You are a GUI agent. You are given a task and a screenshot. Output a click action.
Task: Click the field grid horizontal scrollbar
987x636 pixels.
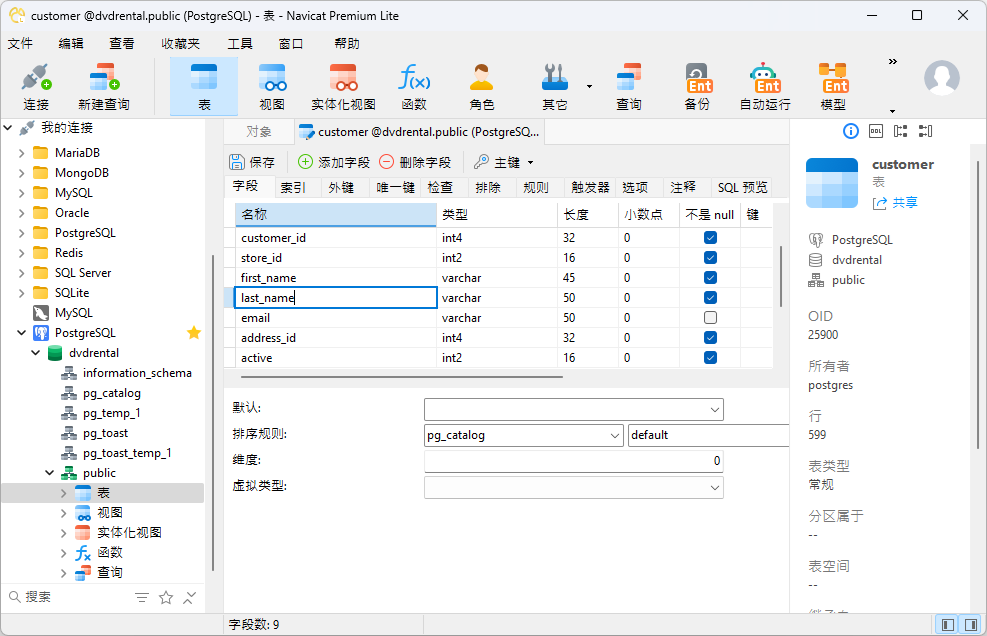click(402, 377)
